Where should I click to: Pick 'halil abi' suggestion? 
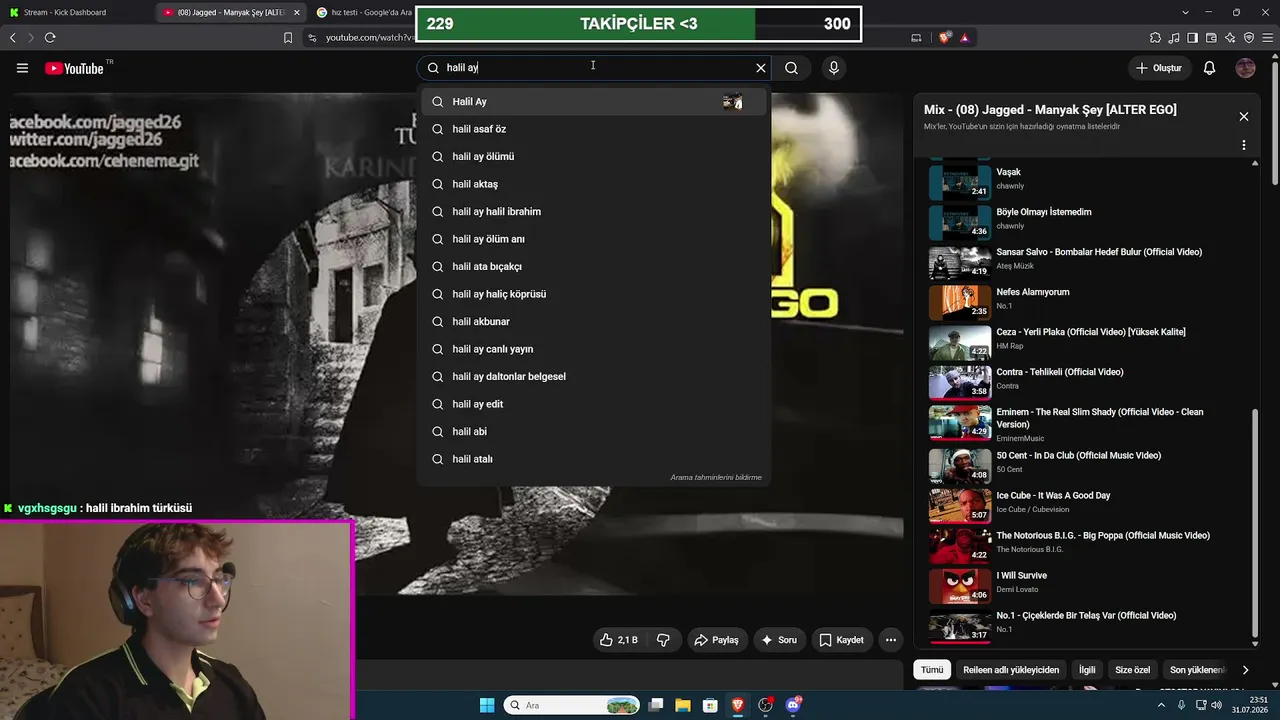pyautogui.click(x=594, y=431)
